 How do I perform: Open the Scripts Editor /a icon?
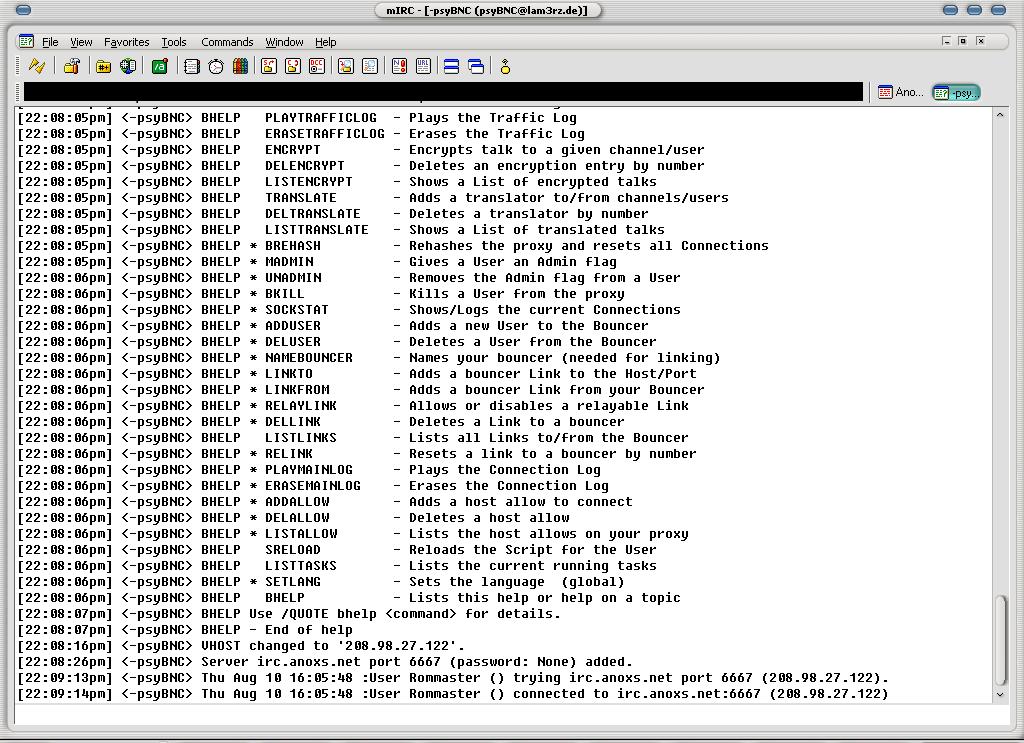[159, 66]
